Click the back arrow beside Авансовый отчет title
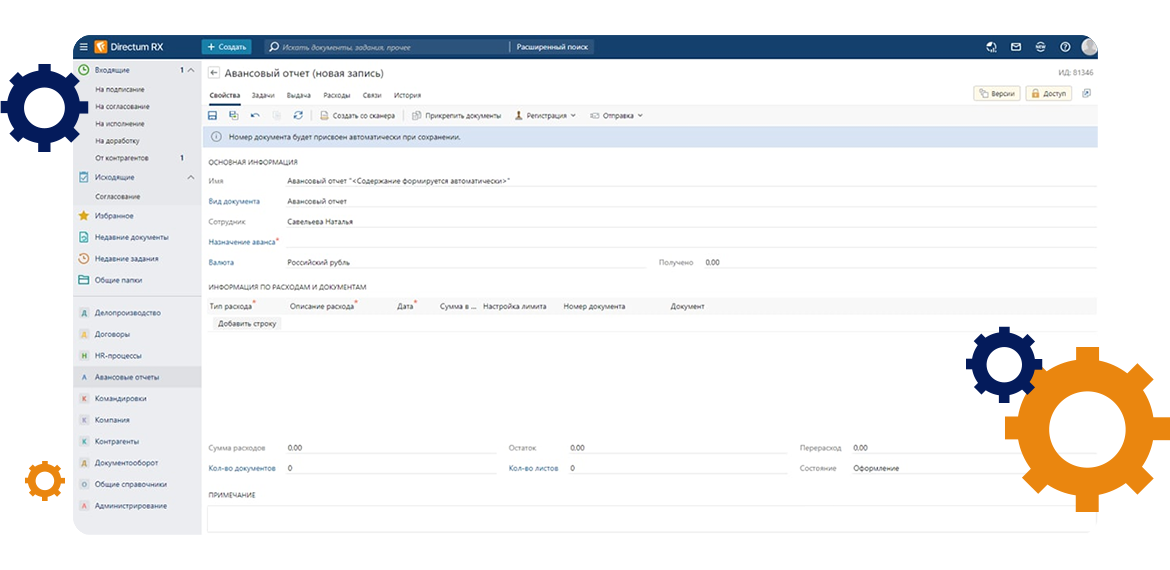This screenshot has height=570, width=1170. [214, 73]
